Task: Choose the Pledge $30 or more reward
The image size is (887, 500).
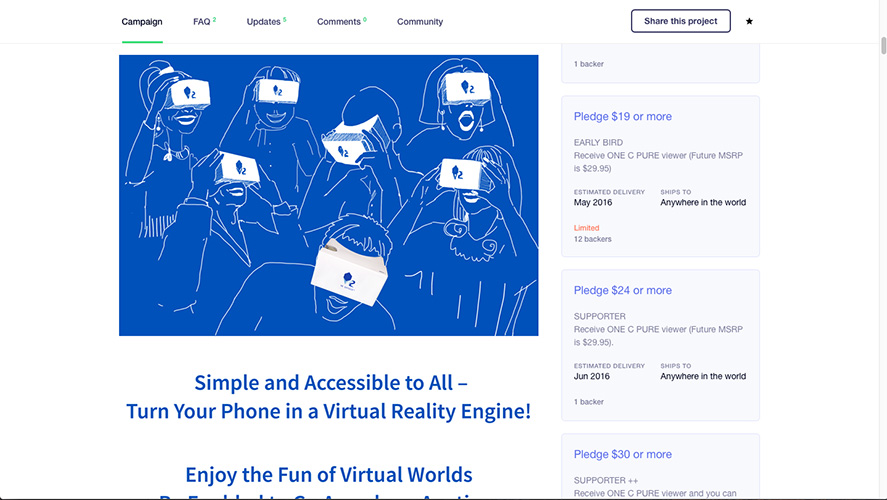Action: [623, 454]
